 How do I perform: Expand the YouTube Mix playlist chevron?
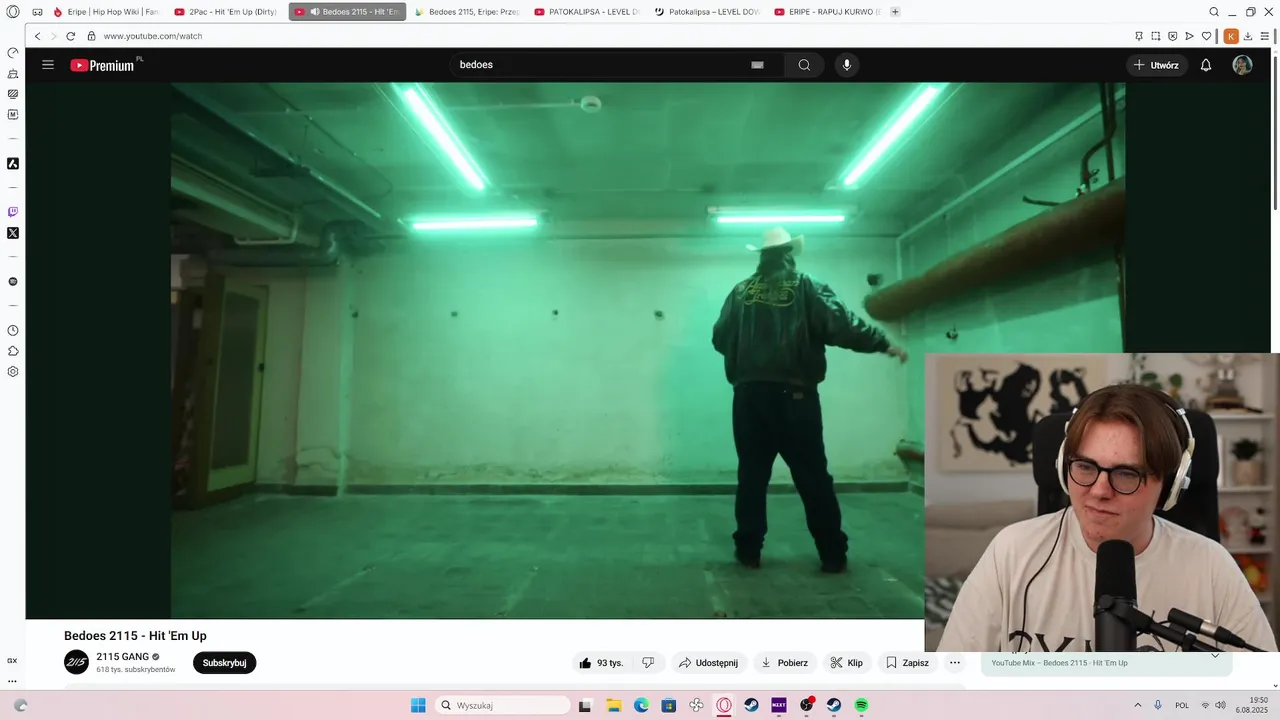pyautogui.click(x=1215, y=656)
